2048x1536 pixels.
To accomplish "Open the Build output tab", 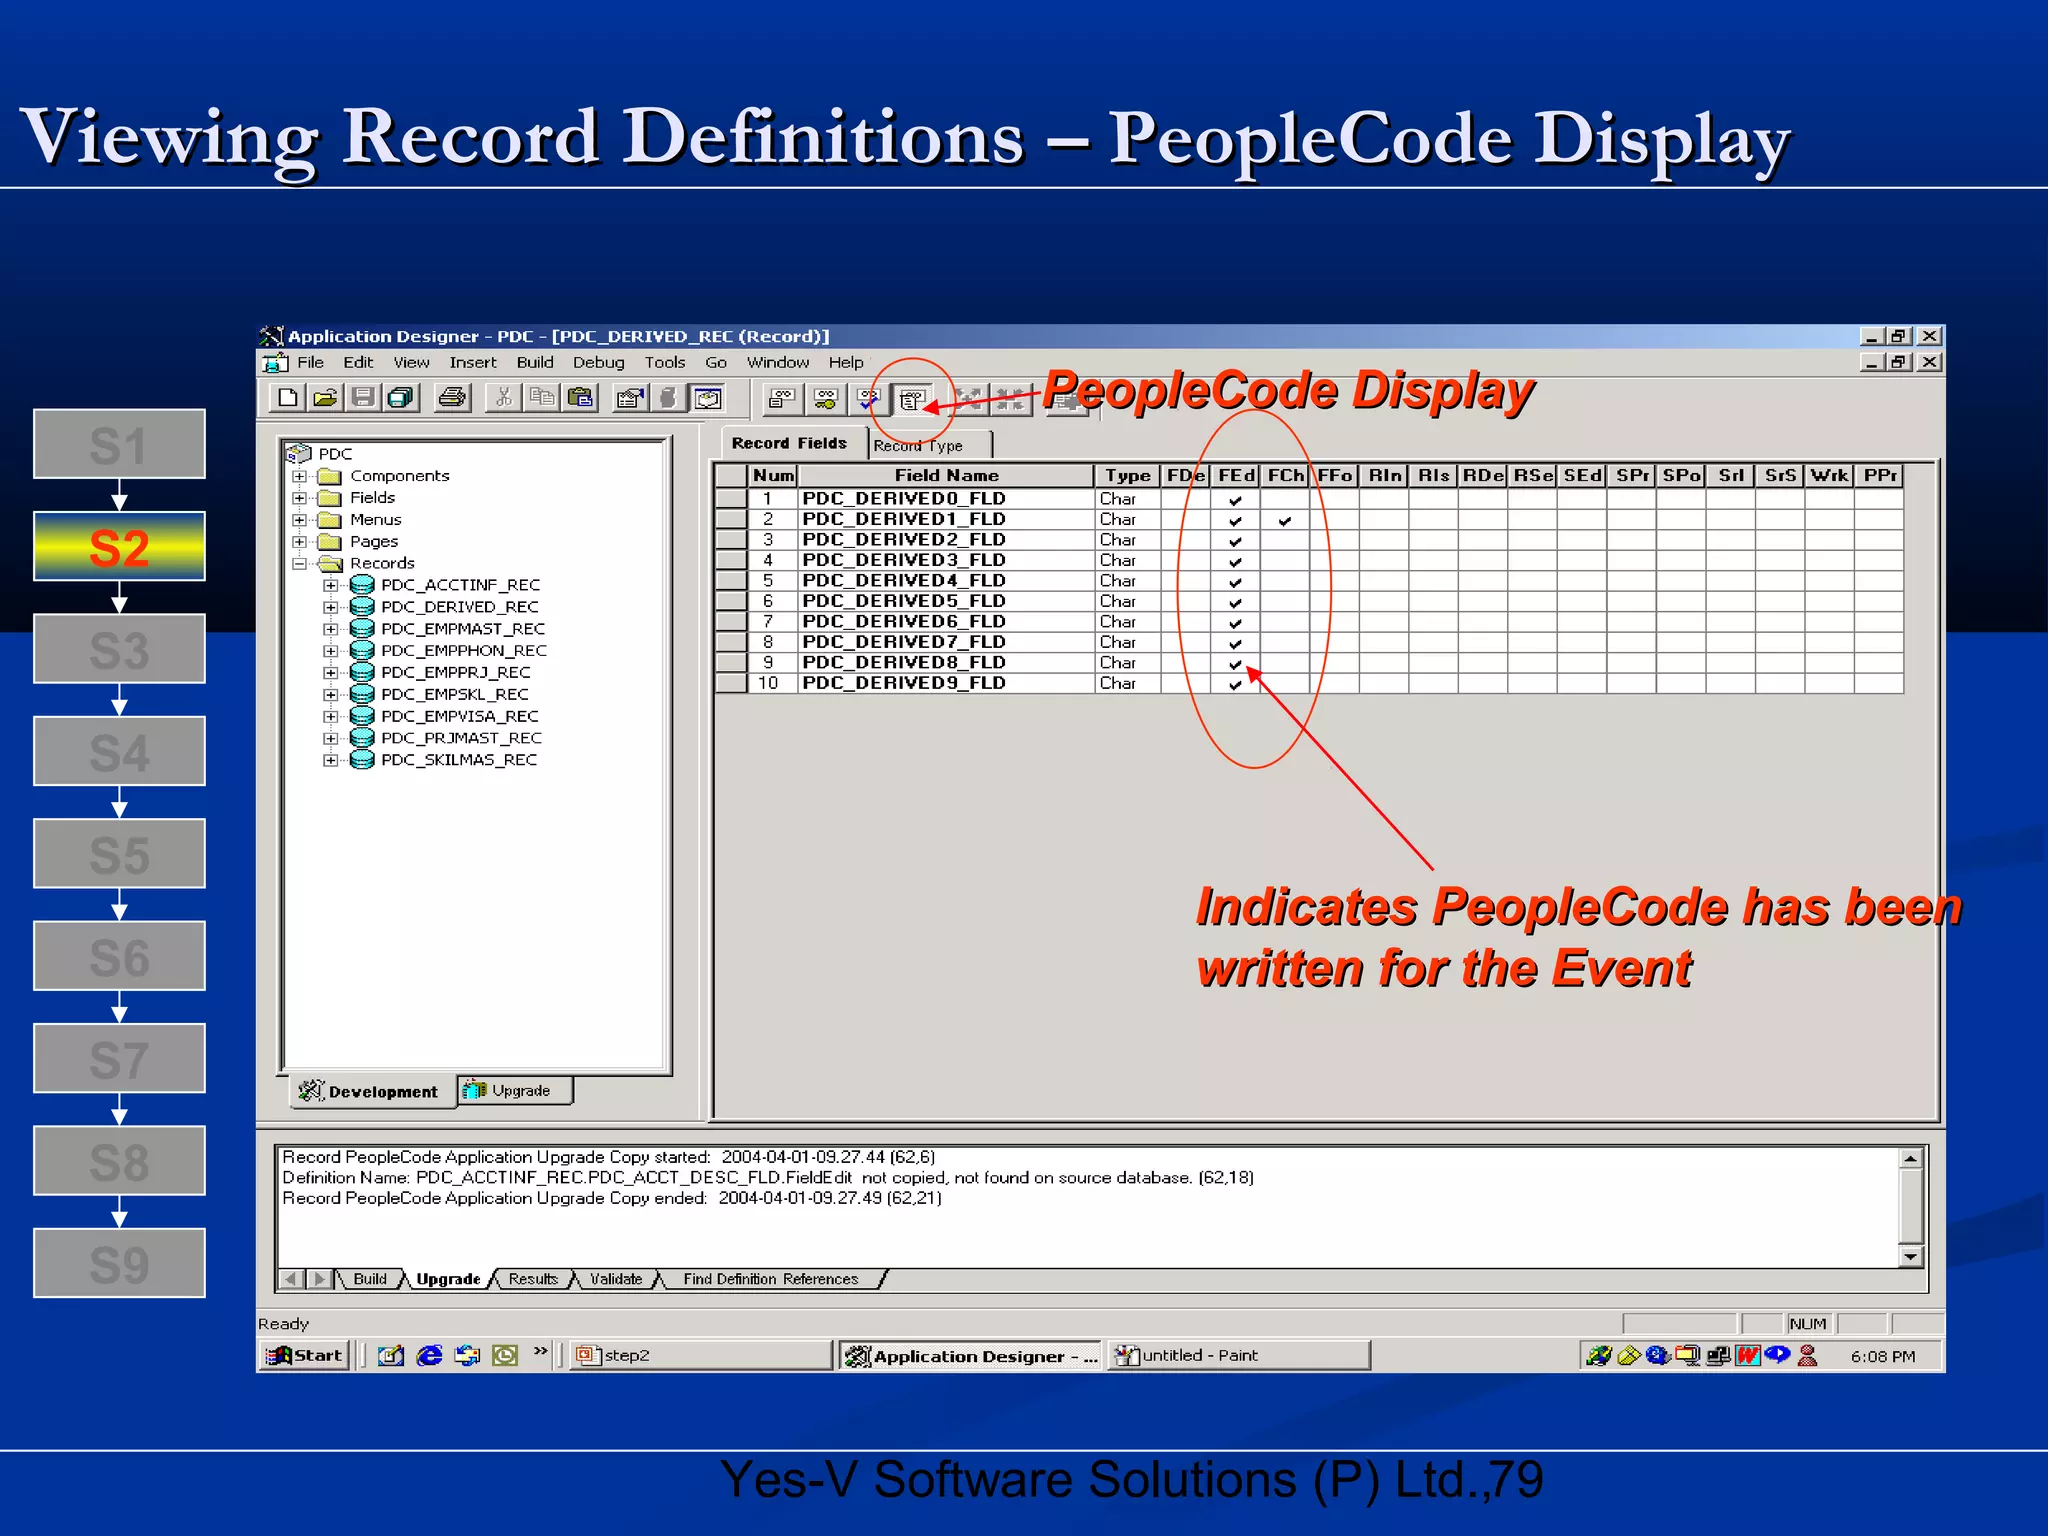I will 370,1279.
